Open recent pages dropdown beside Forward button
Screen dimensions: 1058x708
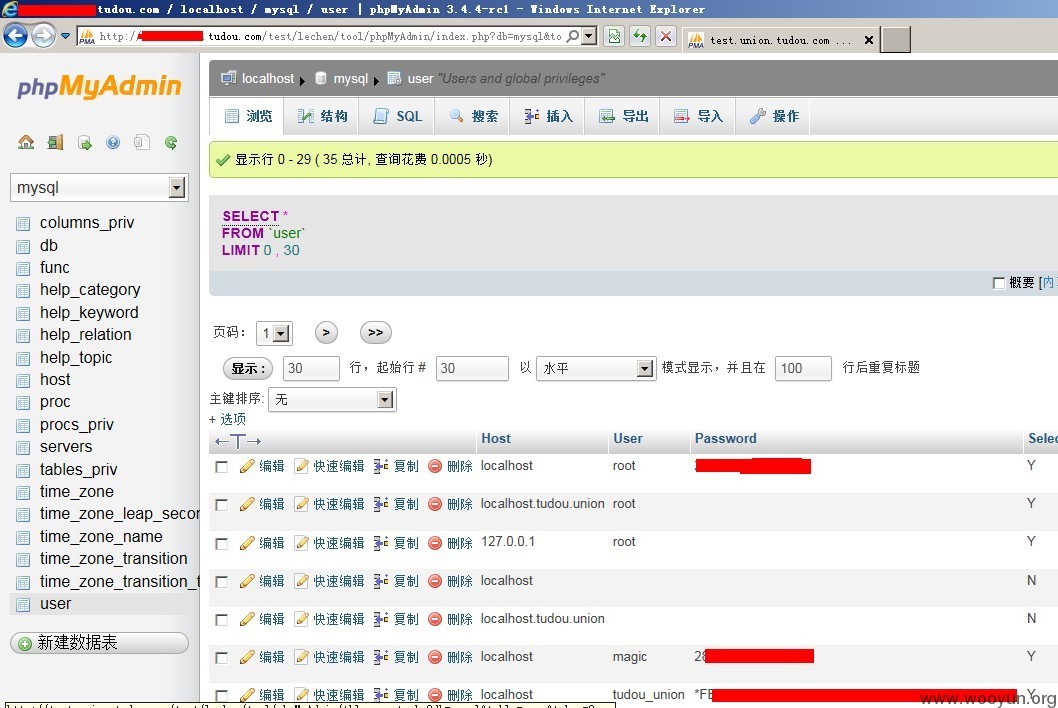pyautogui.click(x=65, y=36)
